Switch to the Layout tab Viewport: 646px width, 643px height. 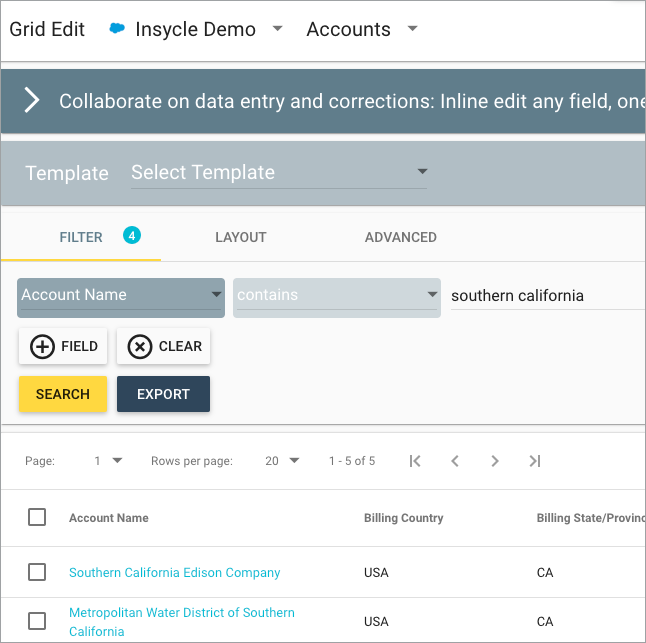point(240,237)
